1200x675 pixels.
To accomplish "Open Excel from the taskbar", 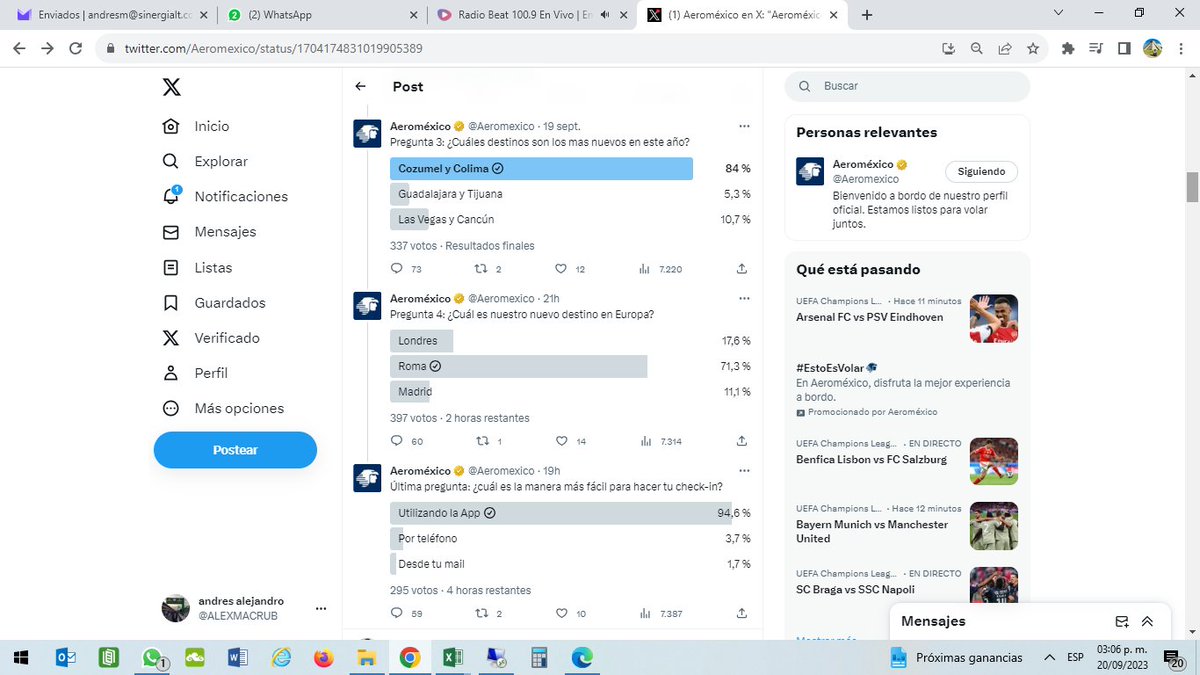I will (x=452, y=657).
